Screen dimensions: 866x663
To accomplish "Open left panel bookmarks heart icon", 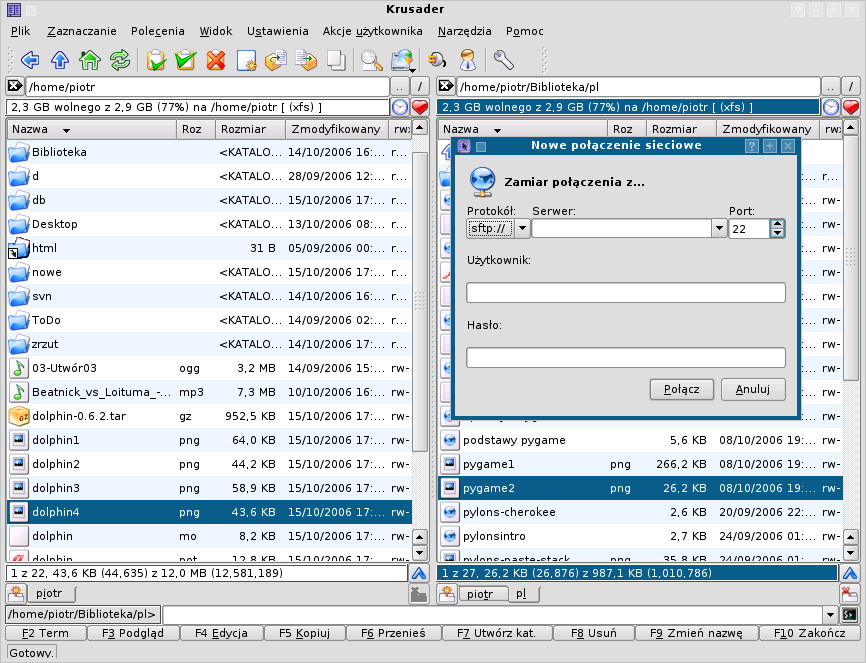I will [420, 107].
